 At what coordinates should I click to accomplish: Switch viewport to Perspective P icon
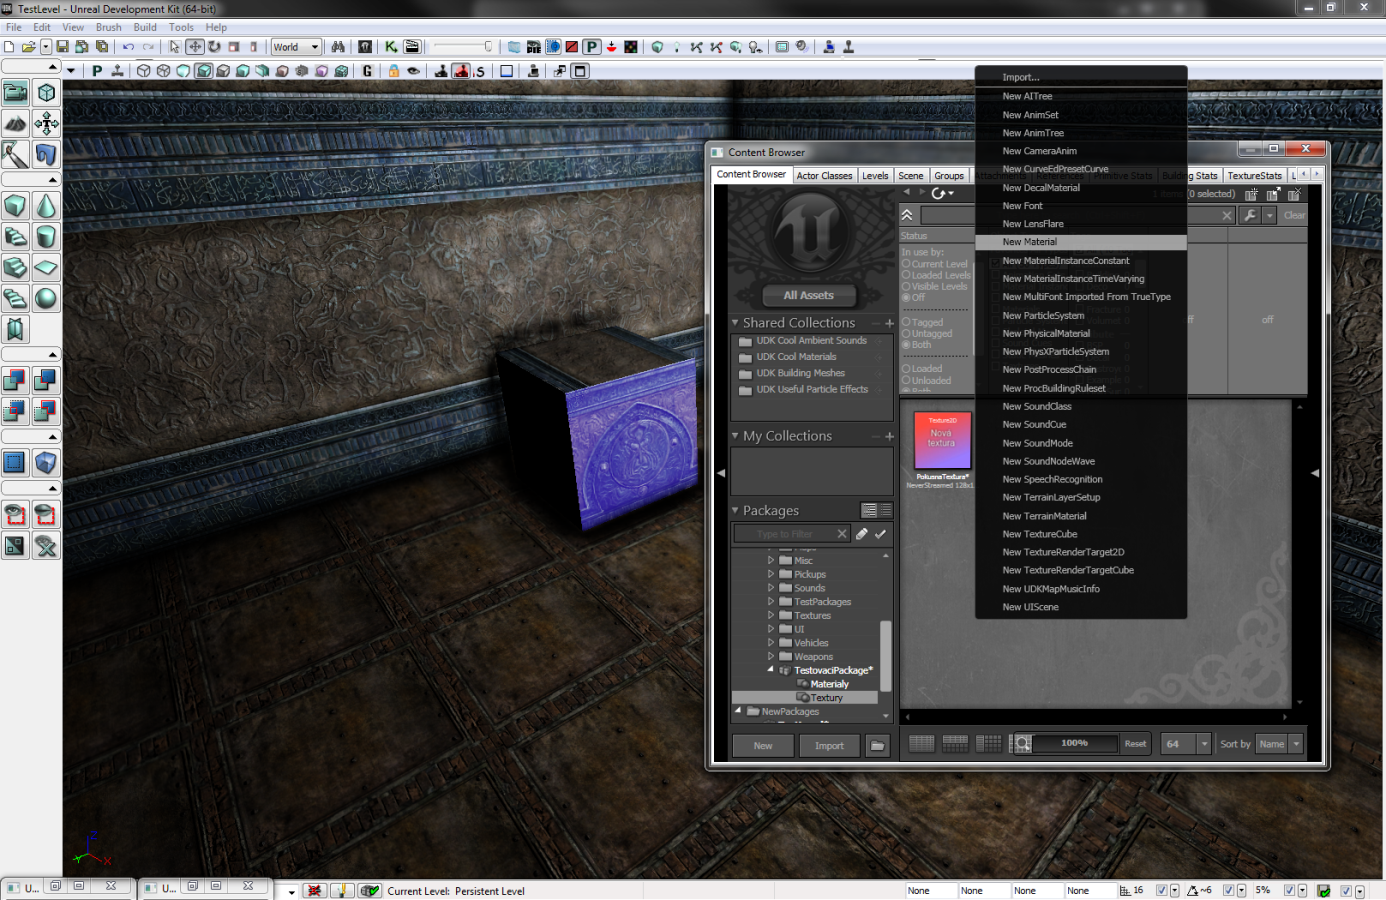point(97,71)
